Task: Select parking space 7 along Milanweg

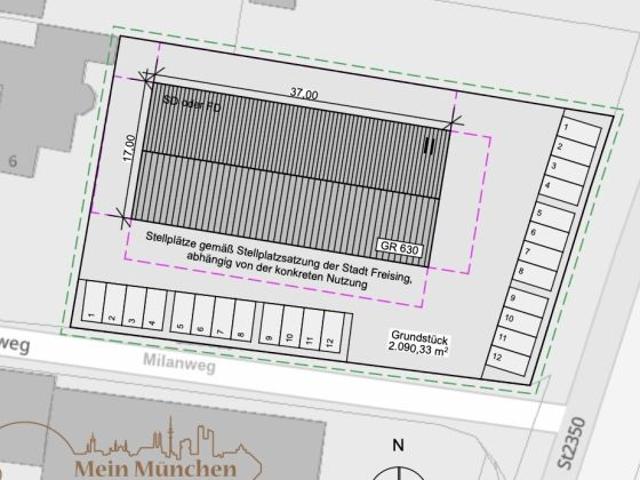Action: [222, 320]
